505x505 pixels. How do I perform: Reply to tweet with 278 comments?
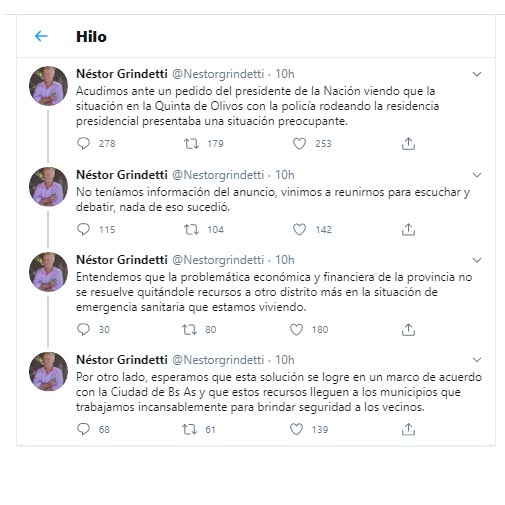coord(83,144)
